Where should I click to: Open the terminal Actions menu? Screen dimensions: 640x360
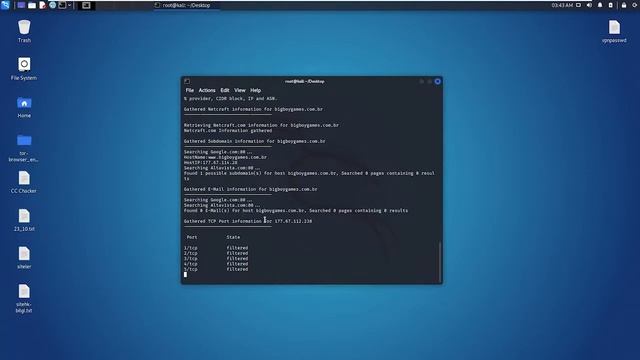pos(207,90)
